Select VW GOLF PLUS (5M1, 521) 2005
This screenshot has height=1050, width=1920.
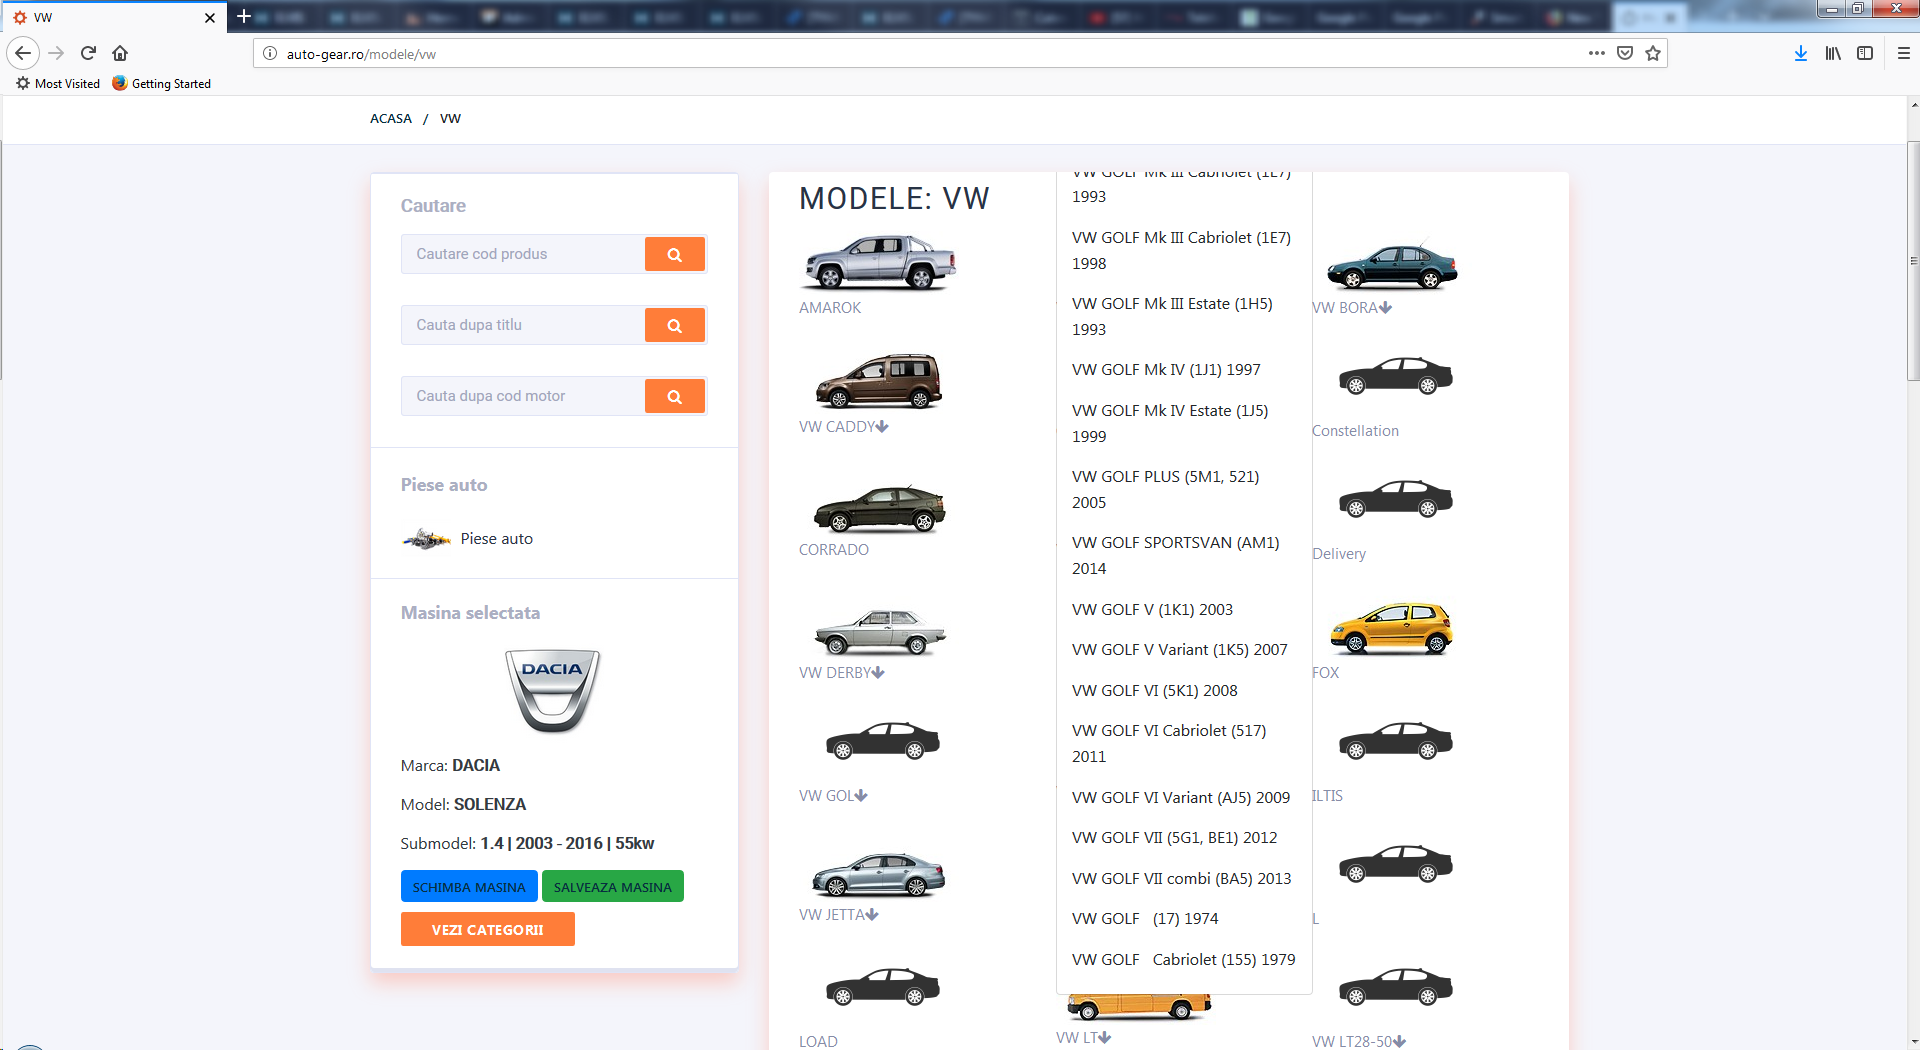click(x=1166, y=490)
